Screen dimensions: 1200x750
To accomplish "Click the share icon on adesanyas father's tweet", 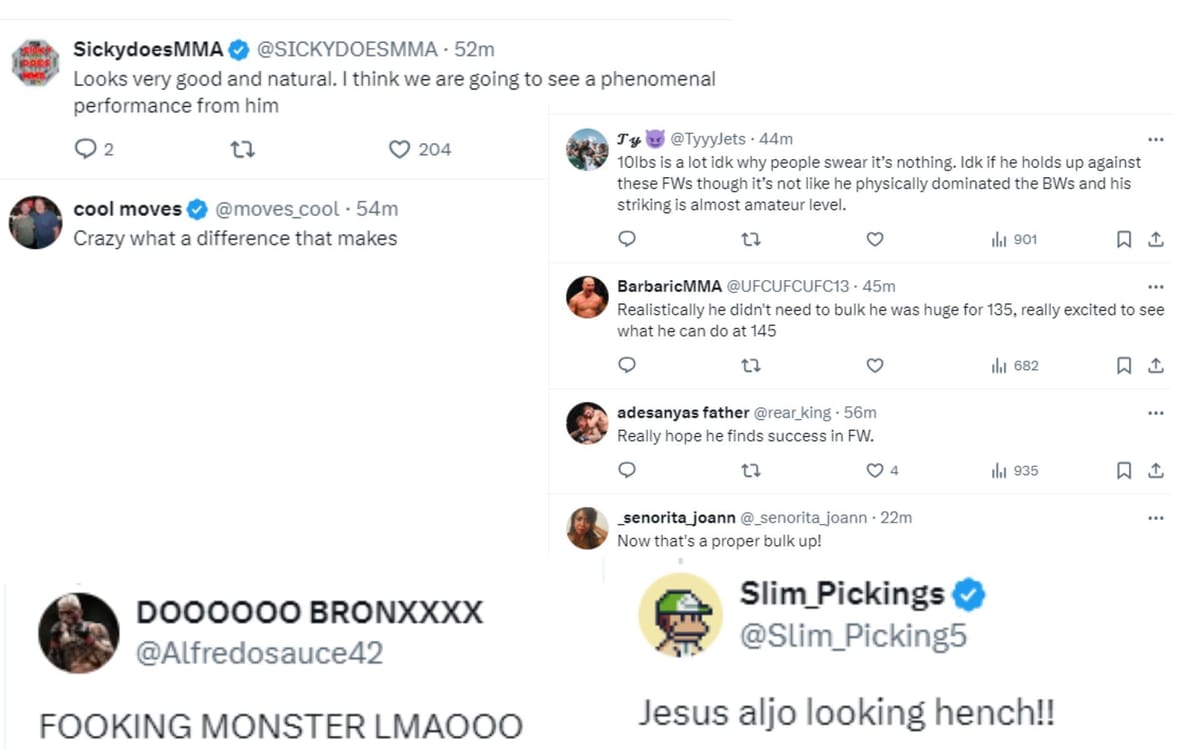I will coord(1156,470).
